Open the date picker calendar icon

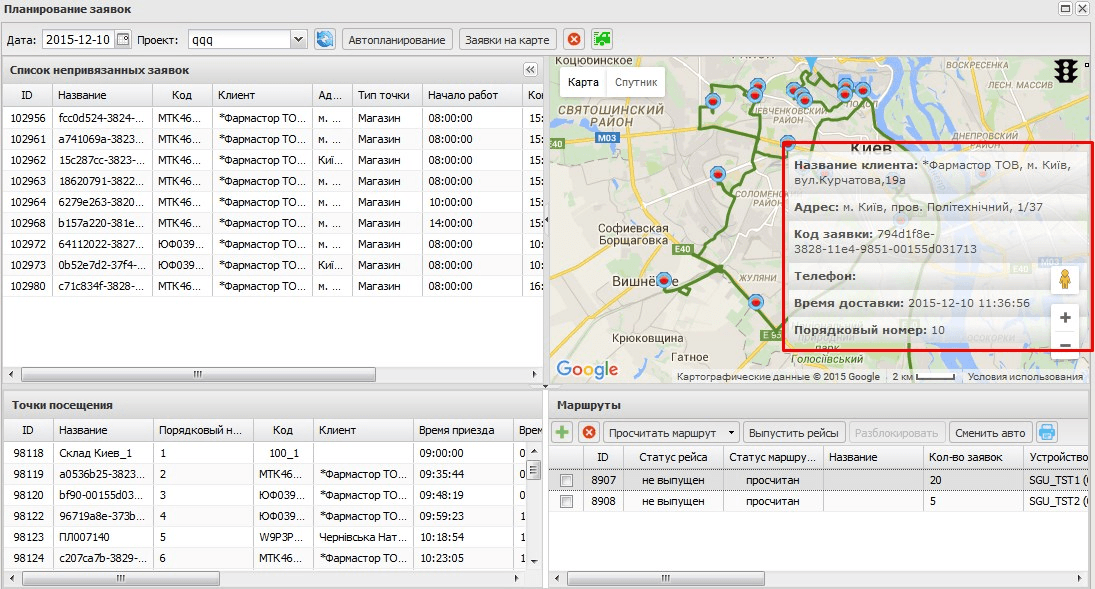(123, 39)
